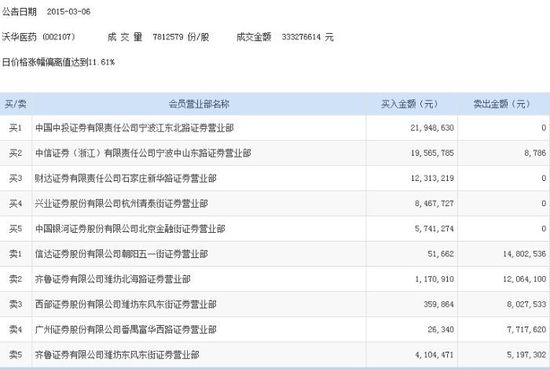
Task: Select the 卖4 row label
Action: click(x=15, y=330)
